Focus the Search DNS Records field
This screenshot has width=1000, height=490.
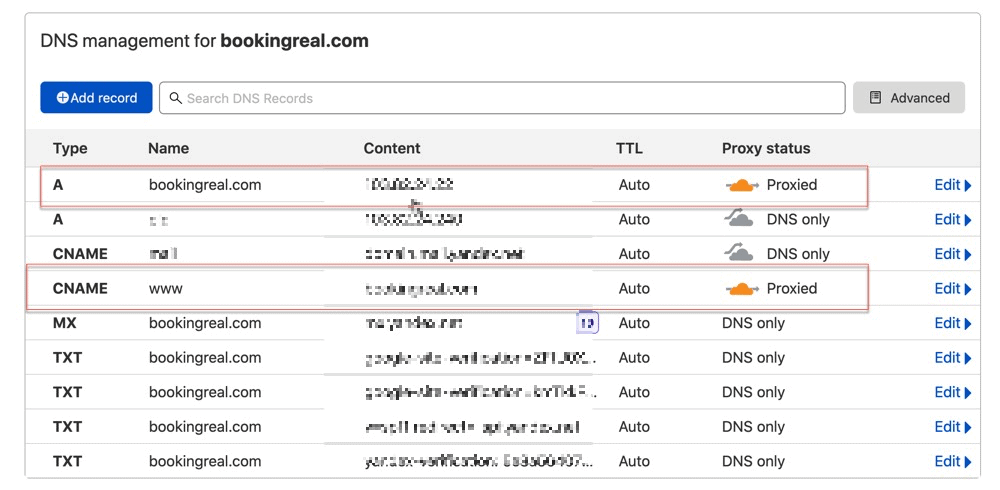coord(502,98)
